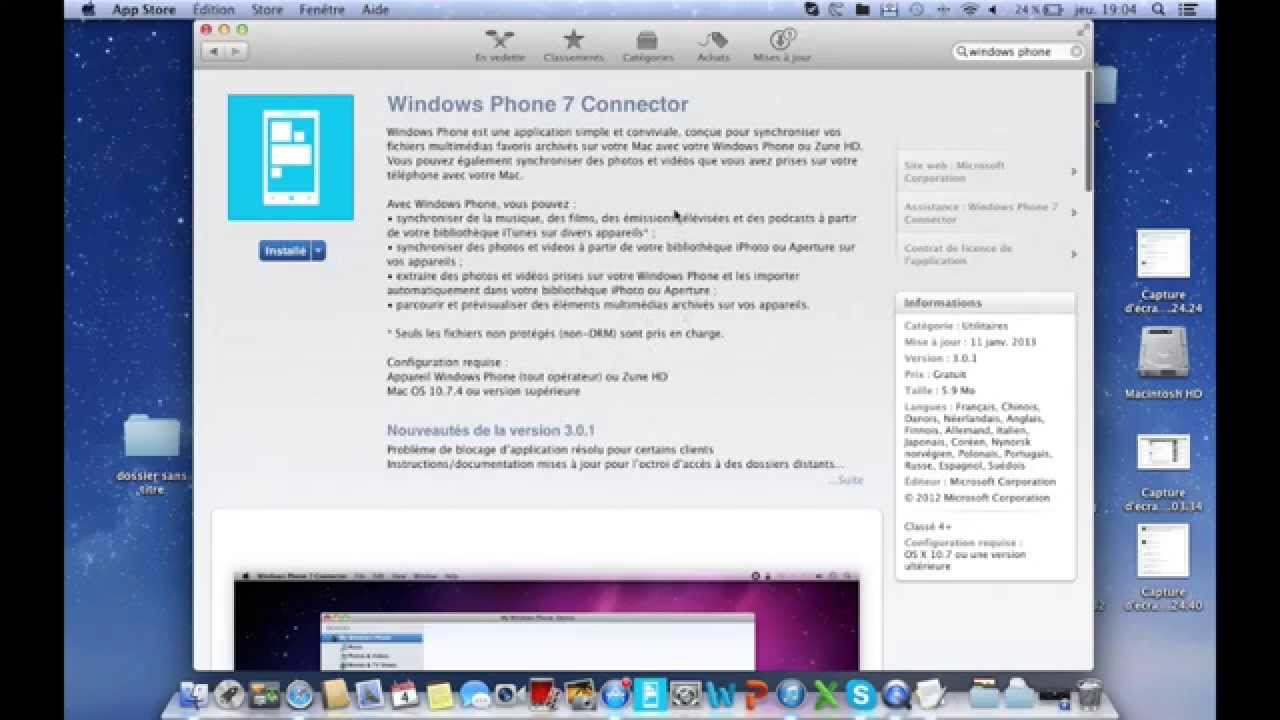1280x720 pixels.
Task: Open the Mises à jour updates section
Action: point(782,46)
